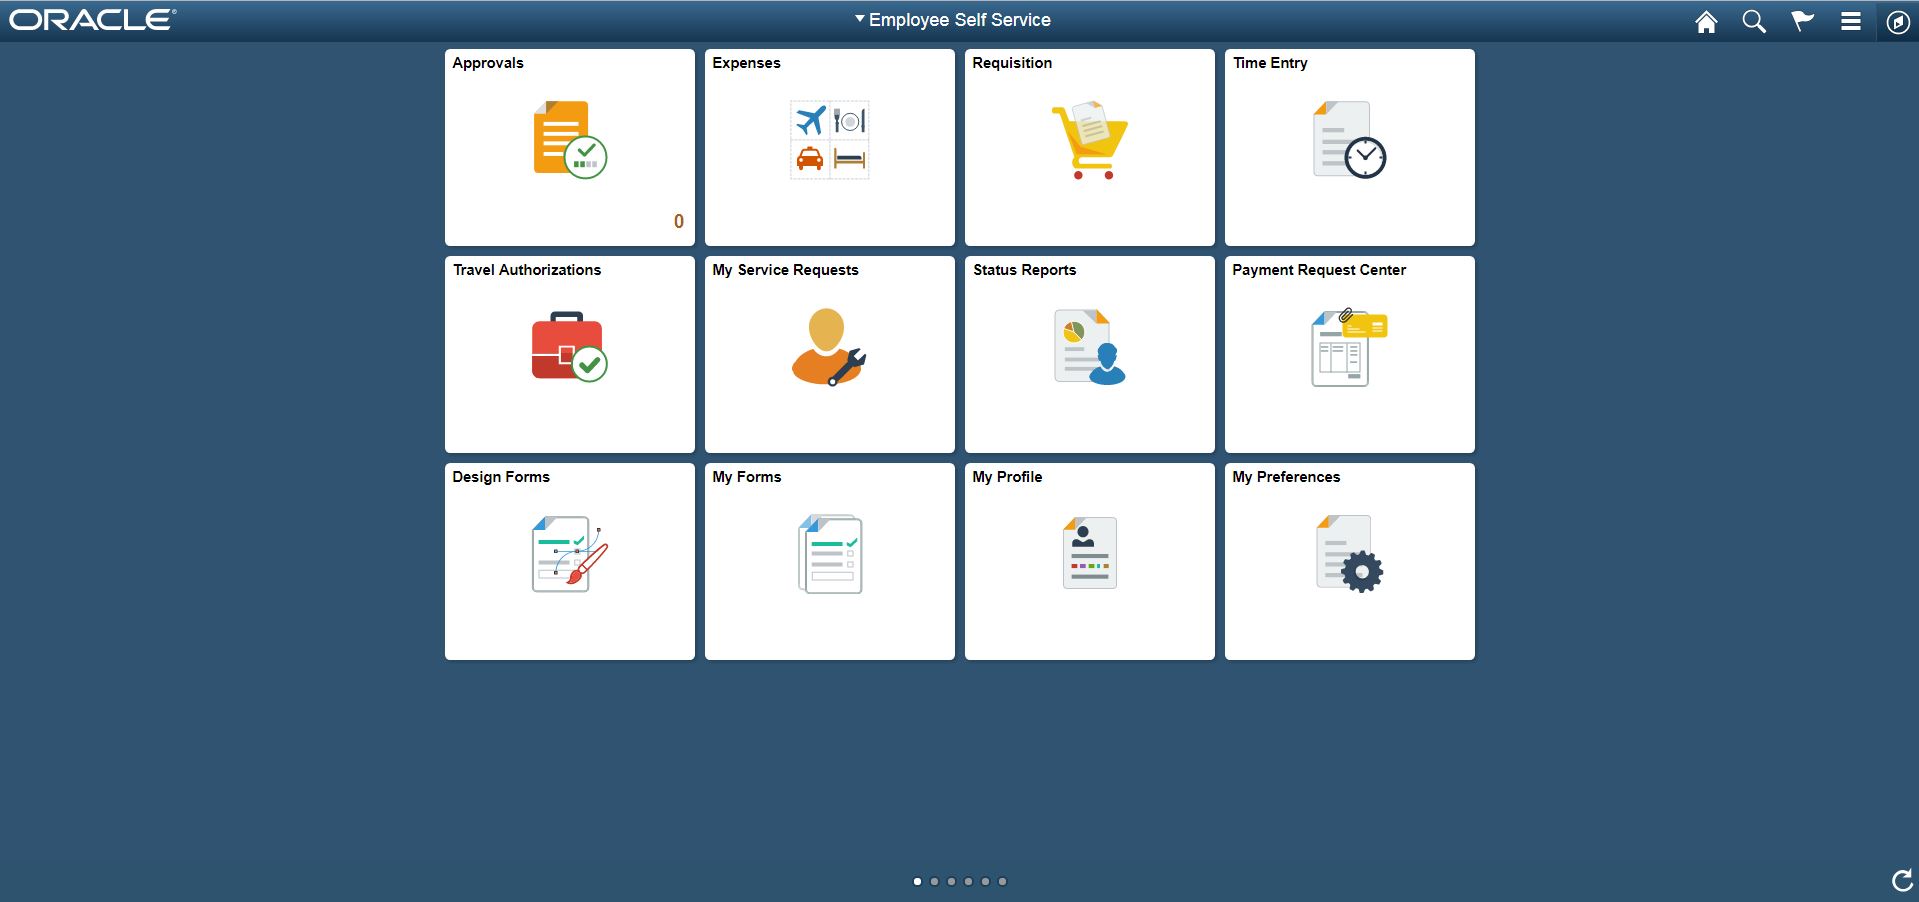Open the My Service Requests tile
Image resolution: width=1919 pixels, height=902 pixels.
pyautogui.click(x=829, y=354)
